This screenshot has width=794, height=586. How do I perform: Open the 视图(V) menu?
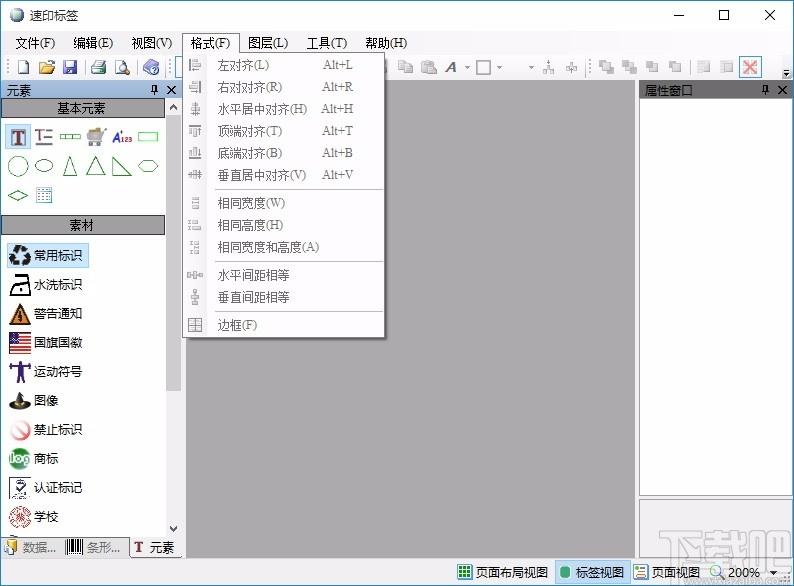(x=152, y=44)
